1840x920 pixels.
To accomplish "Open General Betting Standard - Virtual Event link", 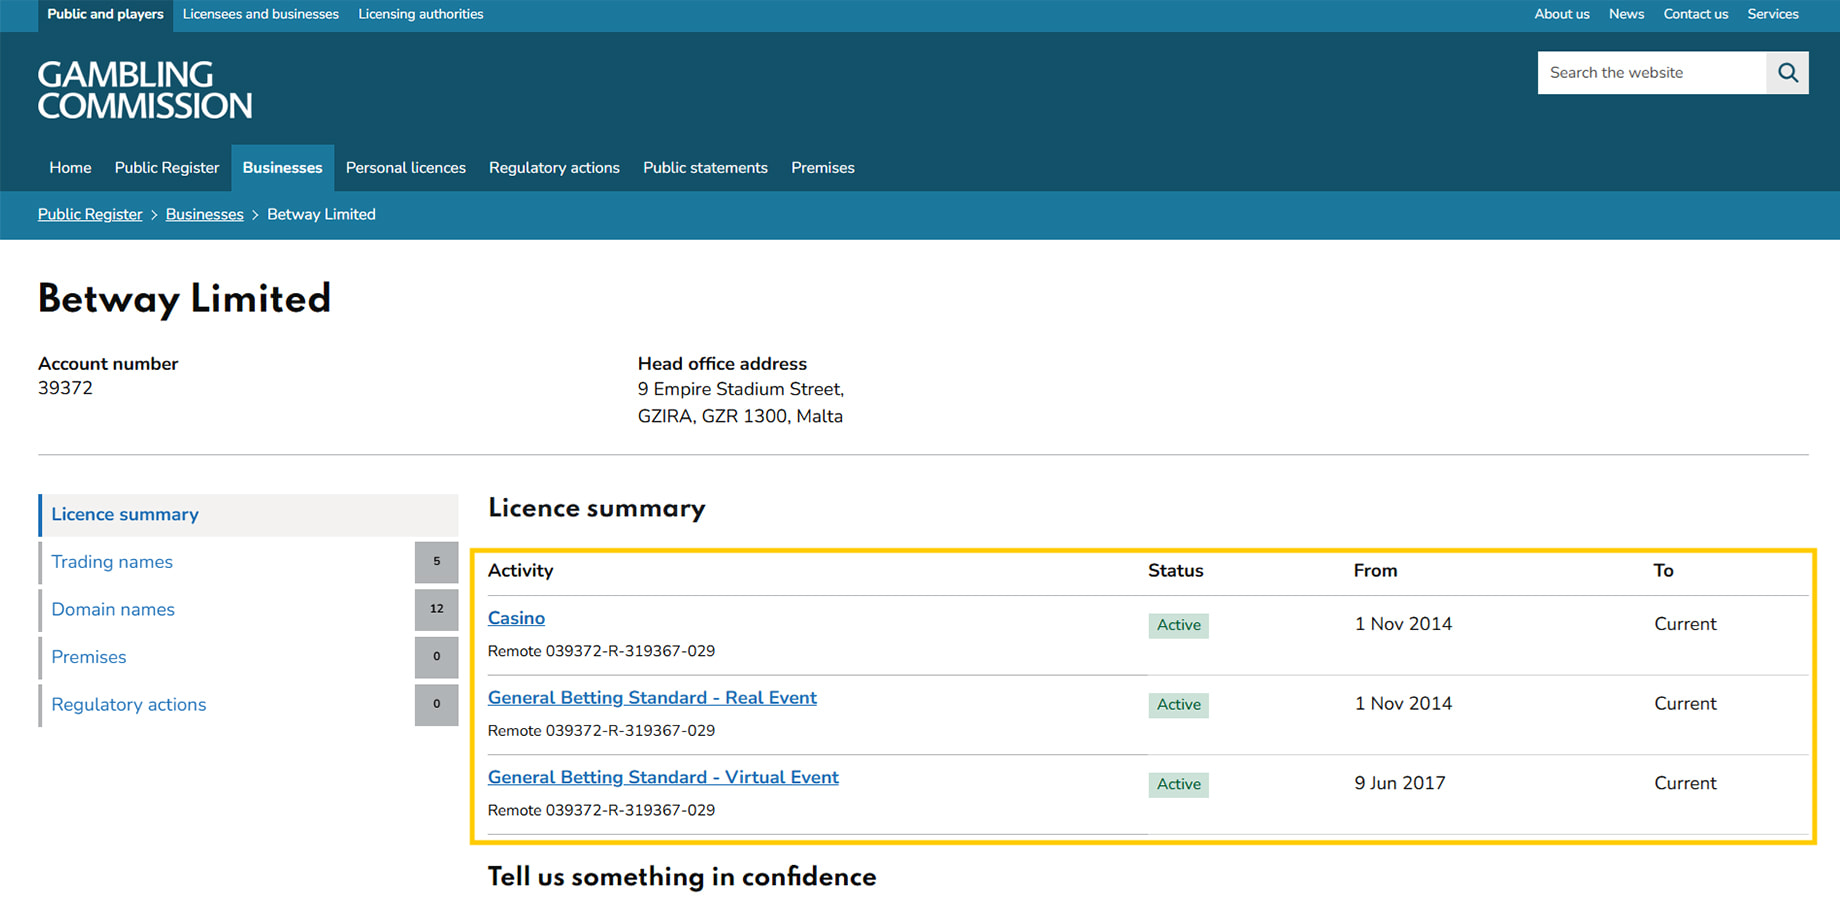I will click(663, 778).
